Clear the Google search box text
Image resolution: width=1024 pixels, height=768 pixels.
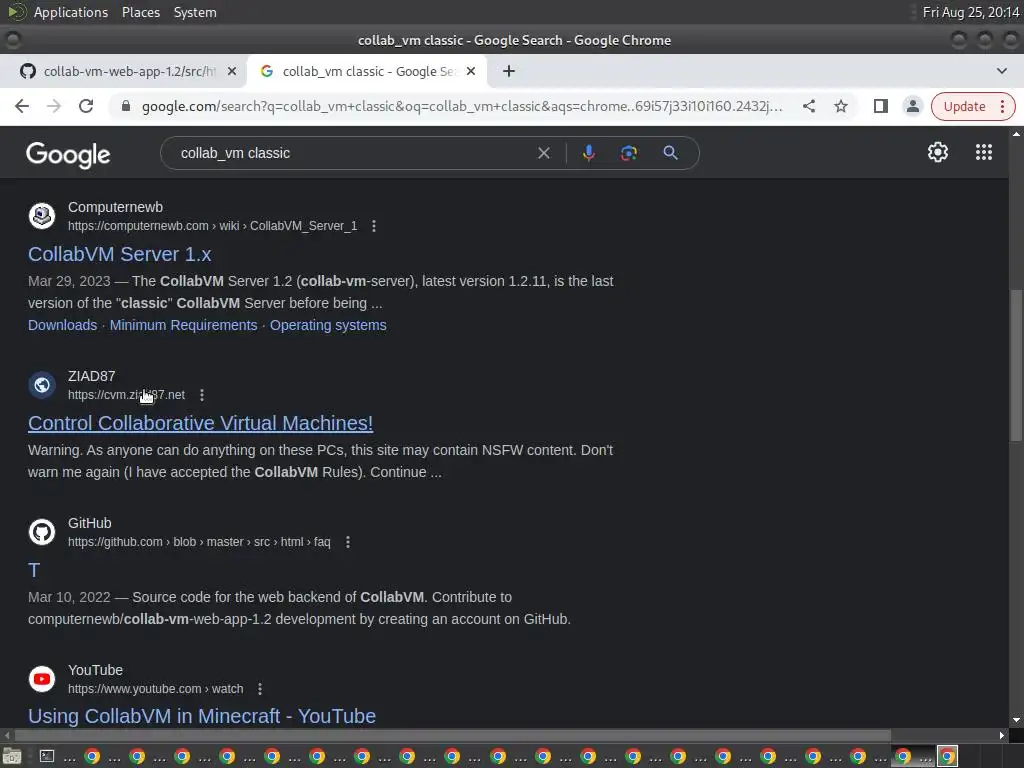[x=543, y=153]
